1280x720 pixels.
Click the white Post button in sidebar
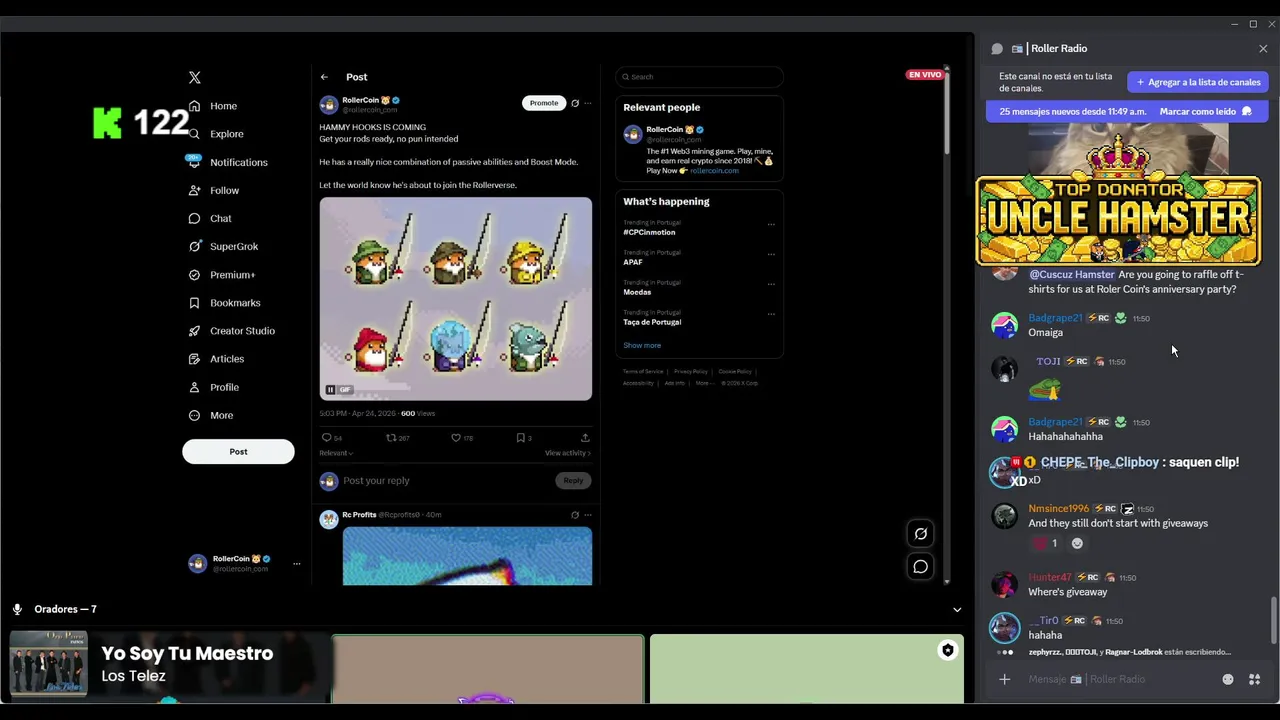[x=238, y=451]
